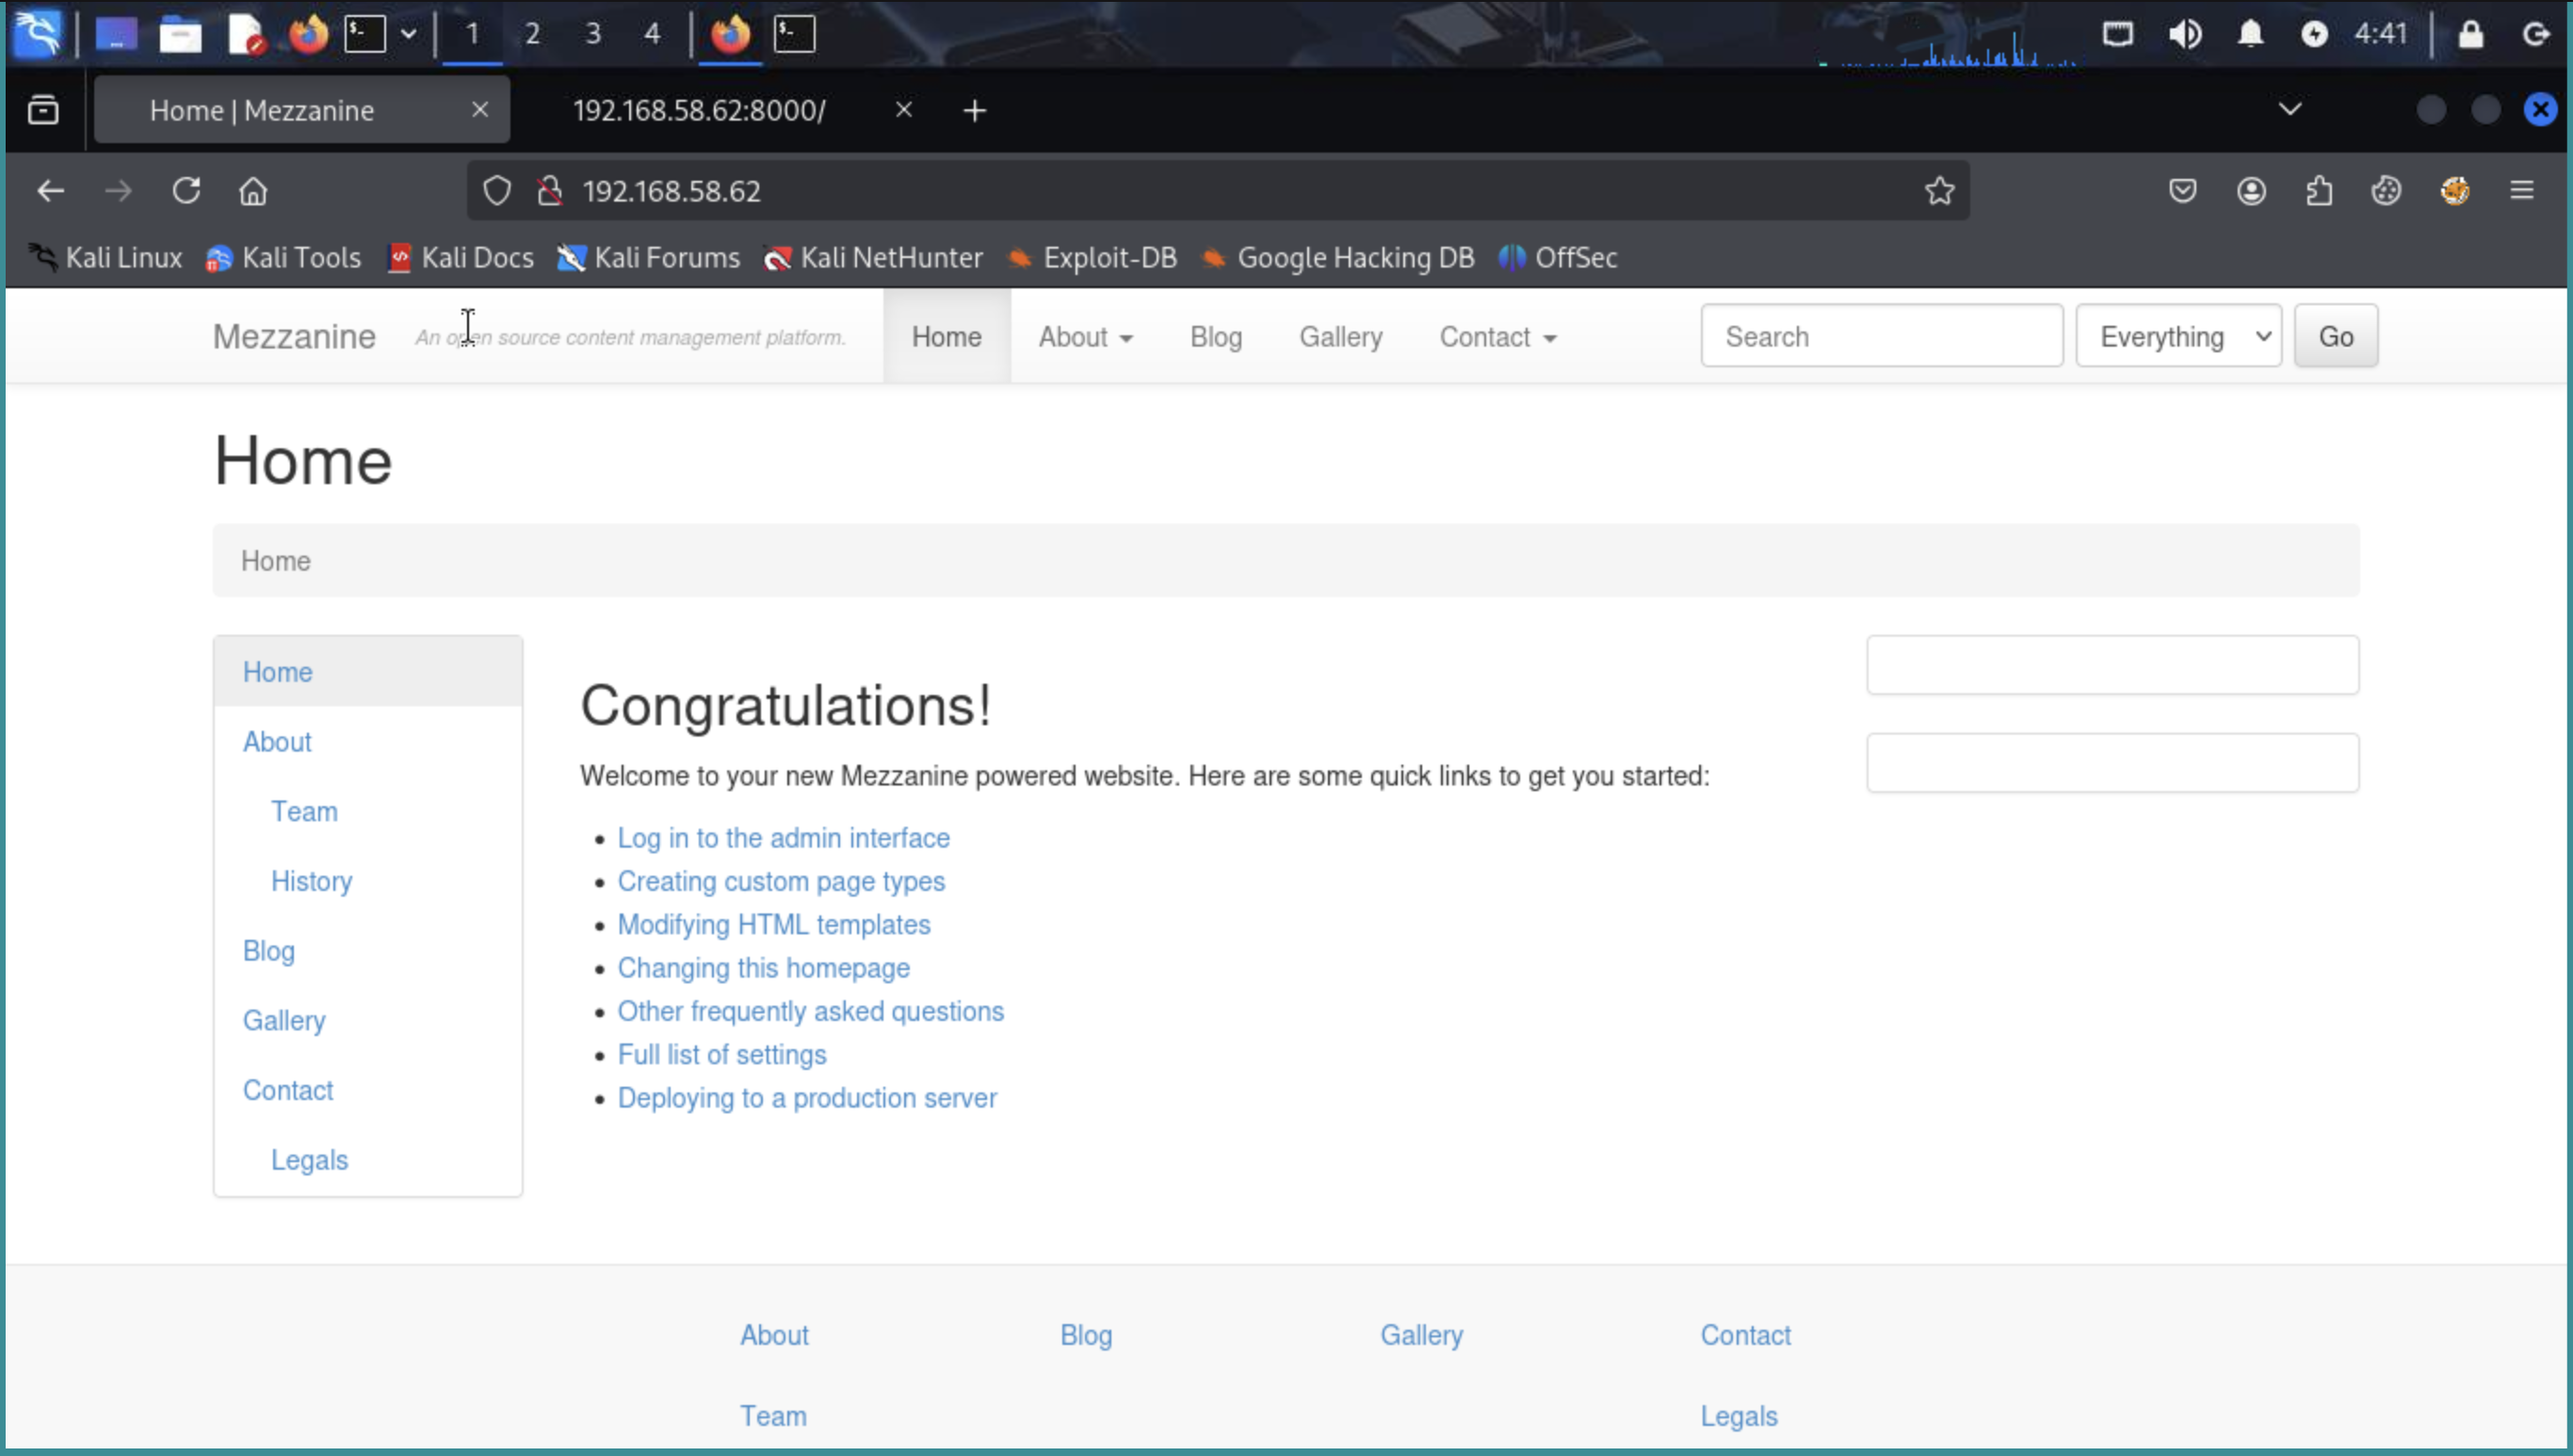Viewport: 2573px width, 1456px height.
Task: Open Log in to the admin interface link
Action: tap(783, 838)
